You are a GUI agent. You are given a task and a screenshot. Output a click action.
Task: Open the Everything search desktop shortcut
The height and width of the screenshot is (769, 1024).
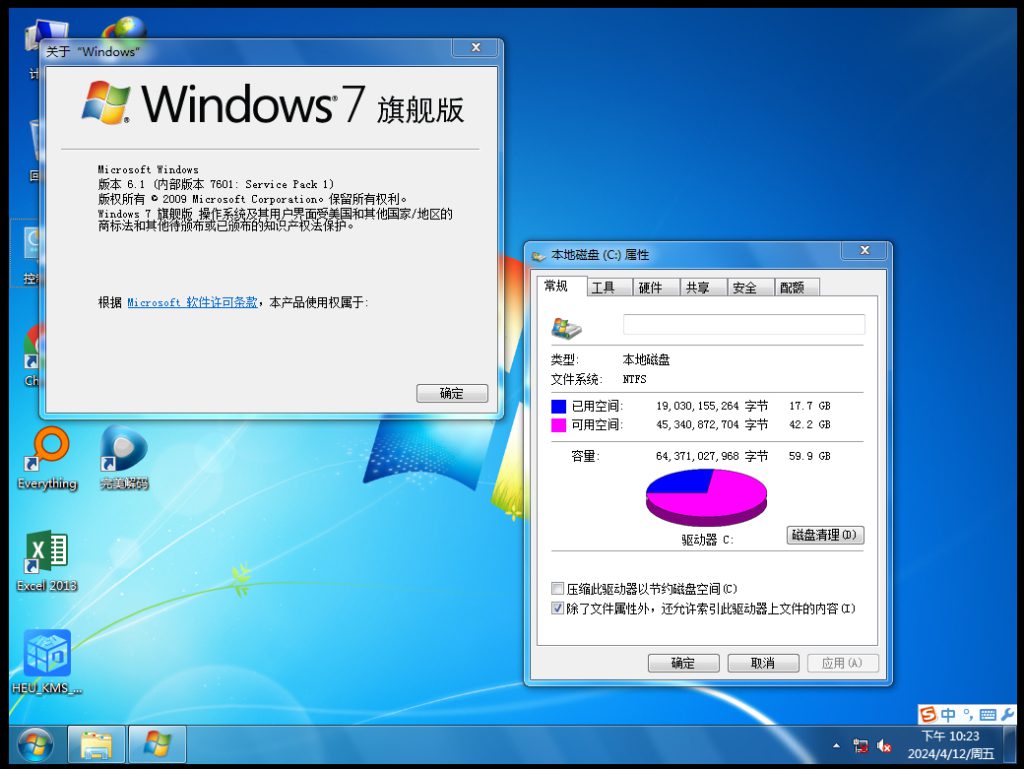point(48,452)
